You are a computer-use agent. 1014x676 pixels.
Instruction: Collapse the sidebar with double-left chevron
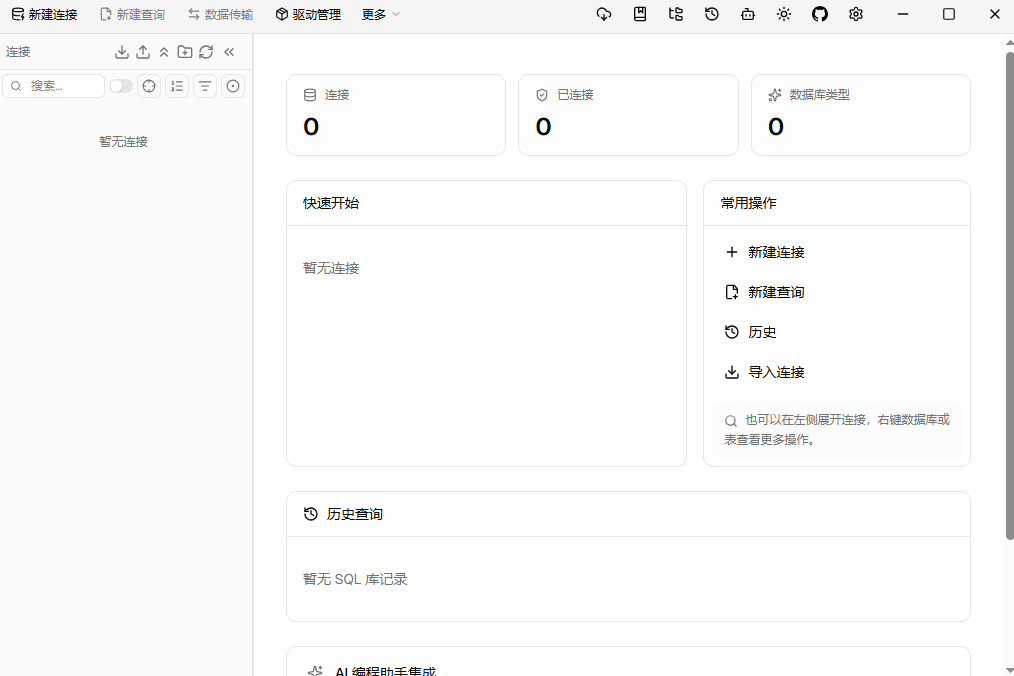point(229,52)
